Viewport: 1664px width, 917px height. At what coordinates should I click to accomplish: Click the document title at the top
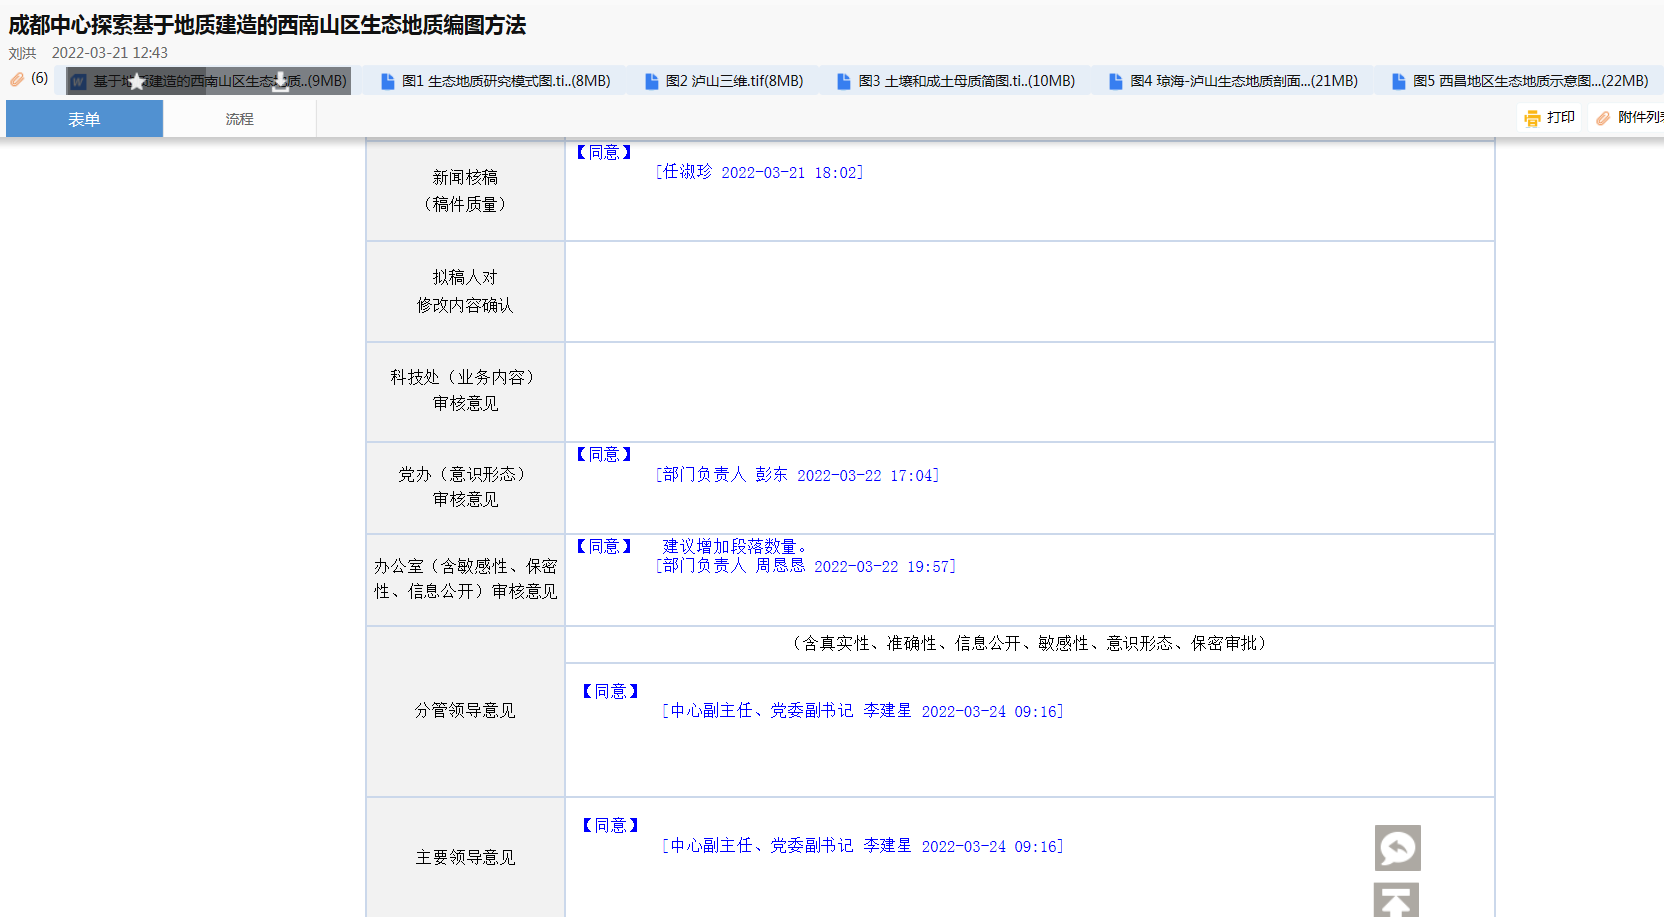267,25
